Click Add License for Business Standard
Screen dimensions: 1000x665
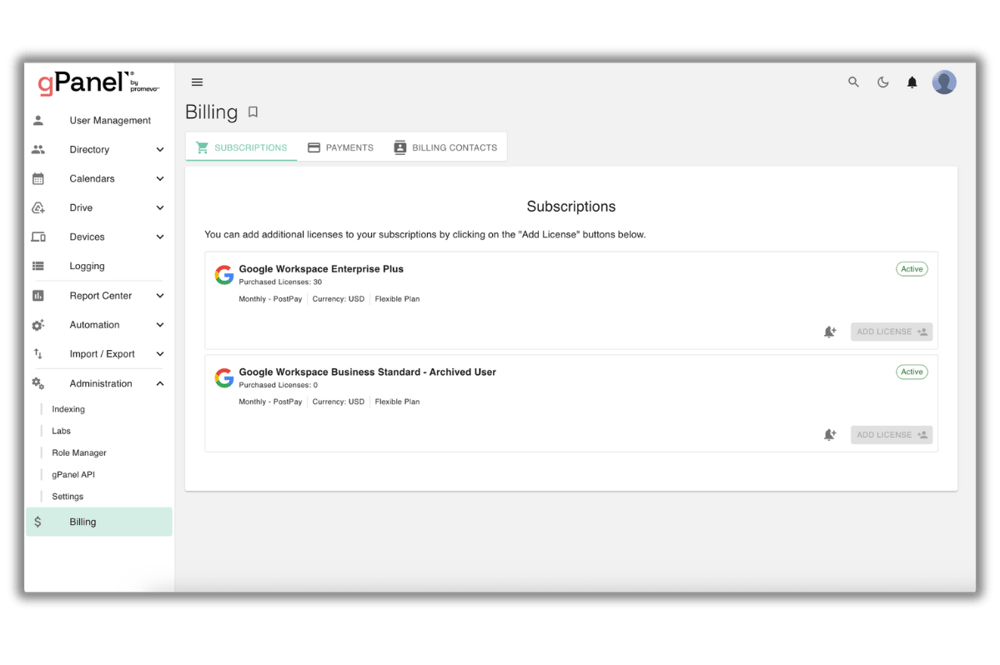point(892,435)
